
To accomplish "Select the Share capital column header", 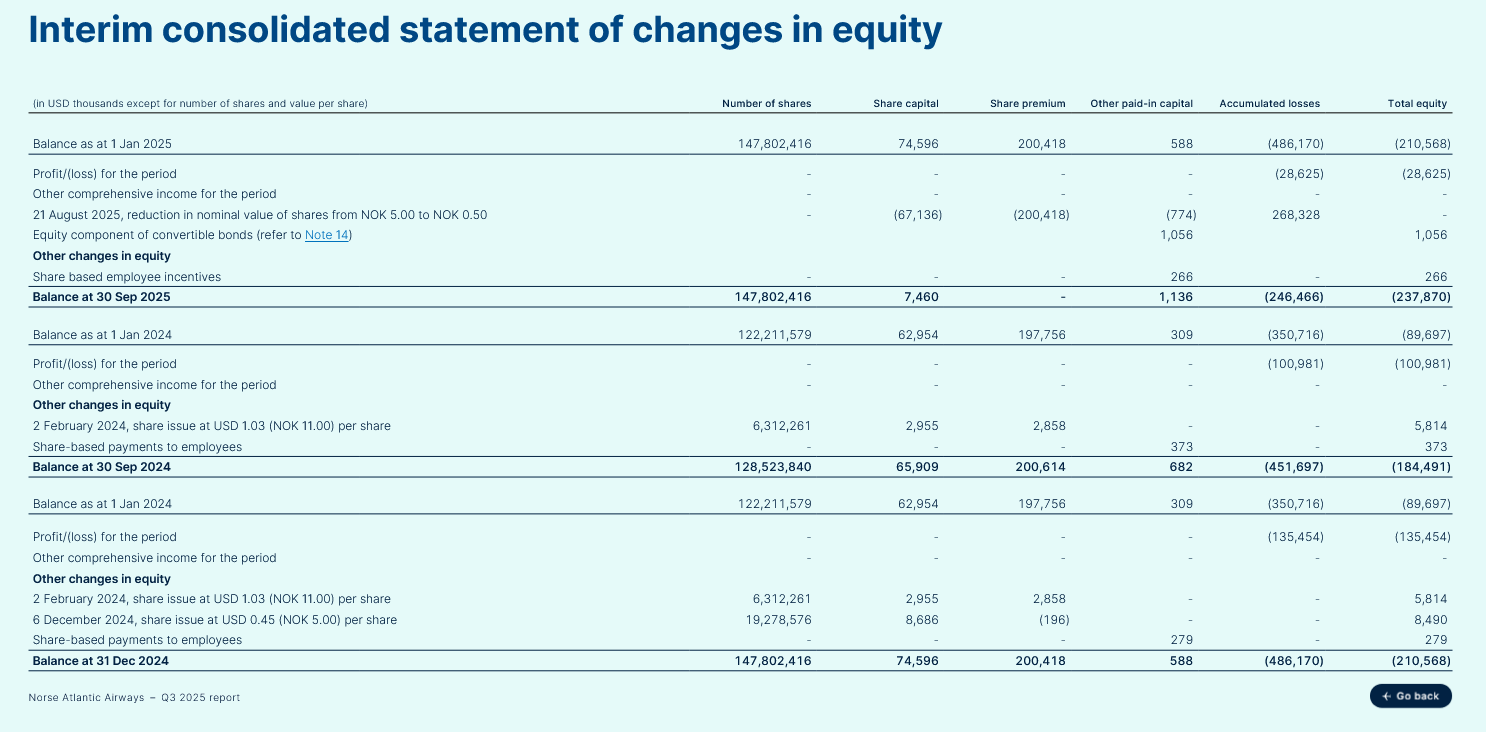I will (905, 103).
